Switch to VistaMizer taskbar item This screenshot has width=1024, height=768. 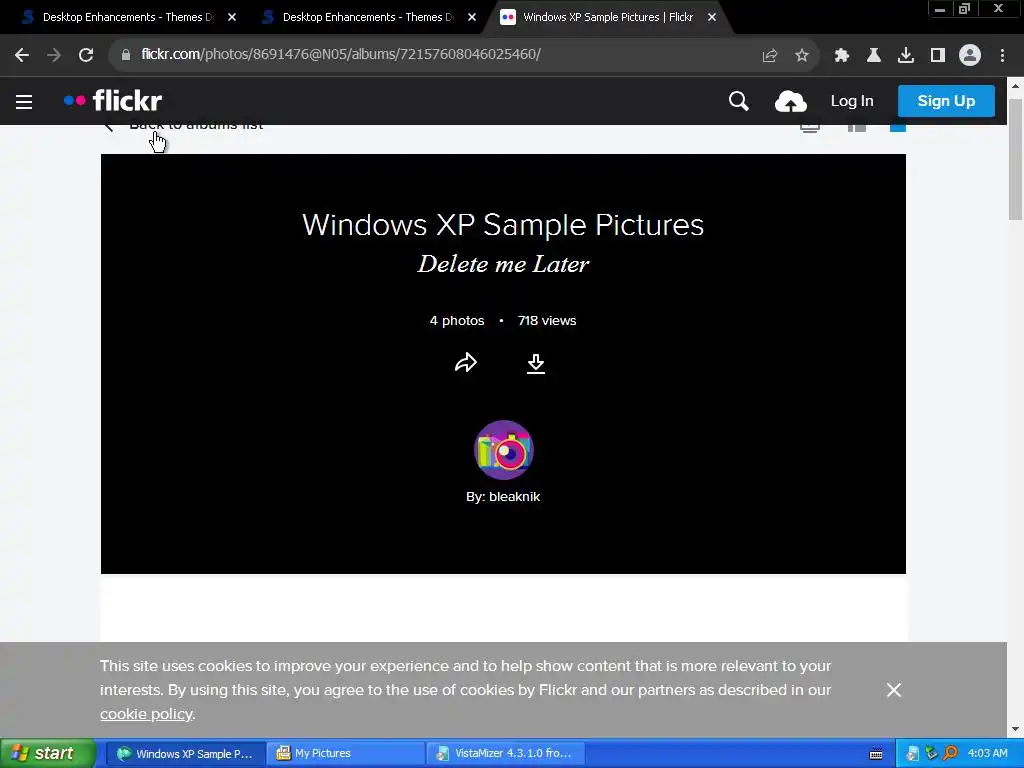coord(505,753)
